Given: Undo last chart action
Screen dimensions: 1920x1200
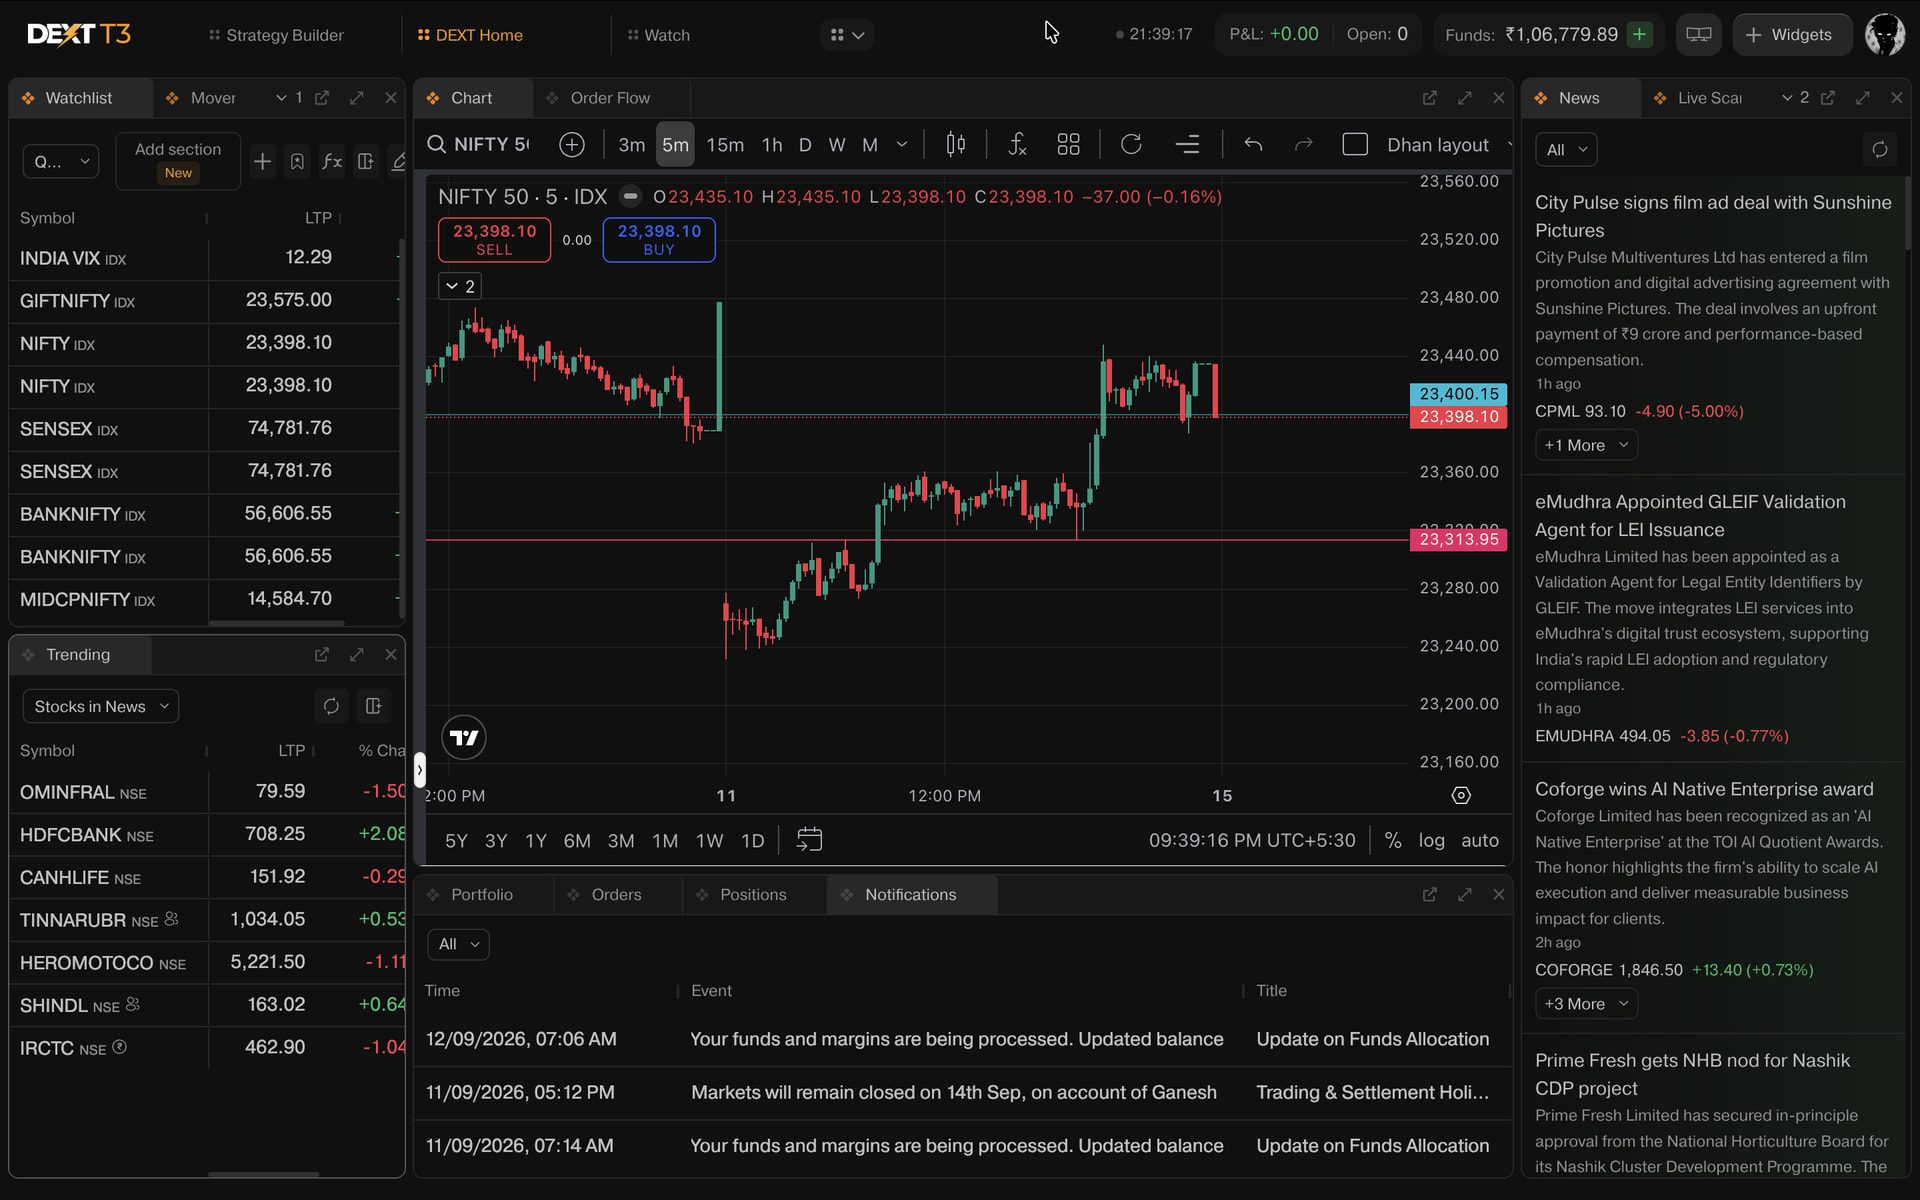Looking at the screenshot, I should pyautogui.click(x=1253, y=145).
